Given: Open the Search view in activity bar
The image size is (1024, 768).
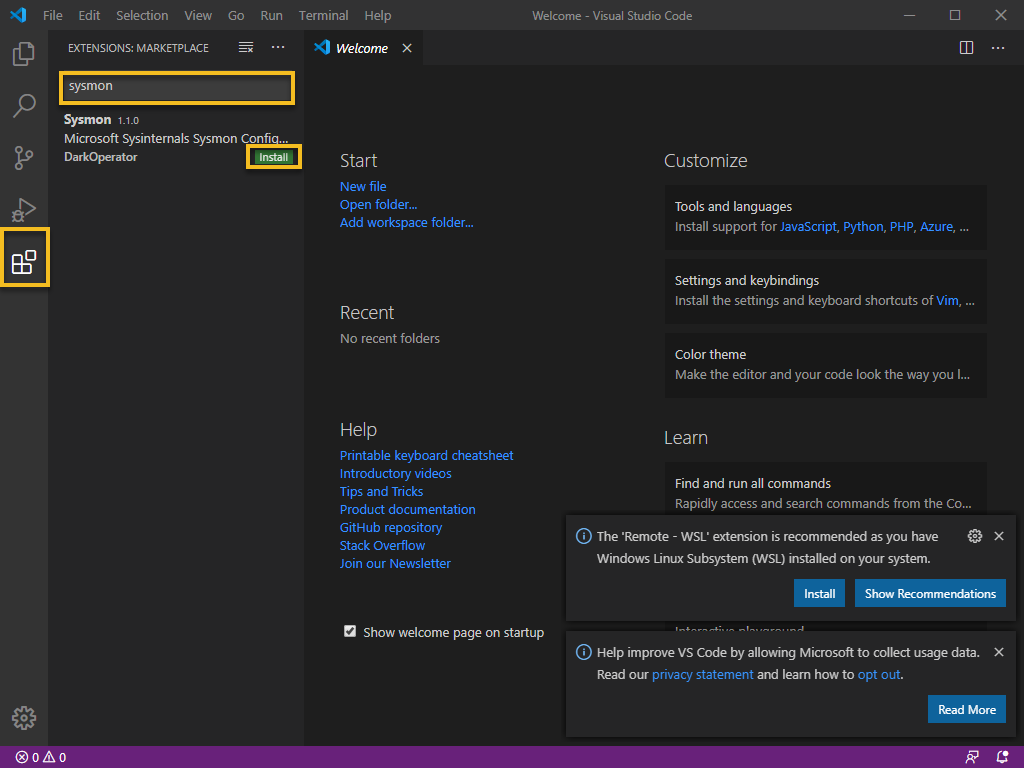Looking at the screenshot, I should click(x=24, y=105).
